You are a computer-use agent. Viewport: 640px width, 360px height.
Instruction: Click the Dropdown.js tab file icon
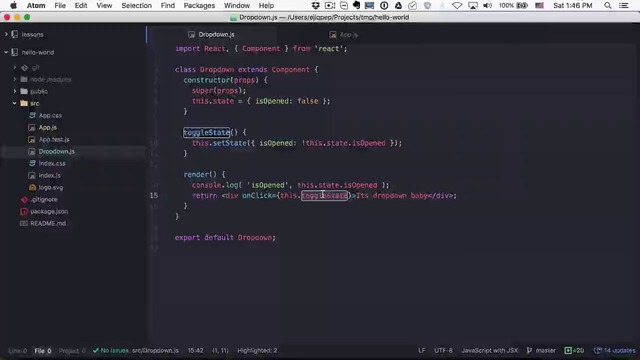(191, 35)
